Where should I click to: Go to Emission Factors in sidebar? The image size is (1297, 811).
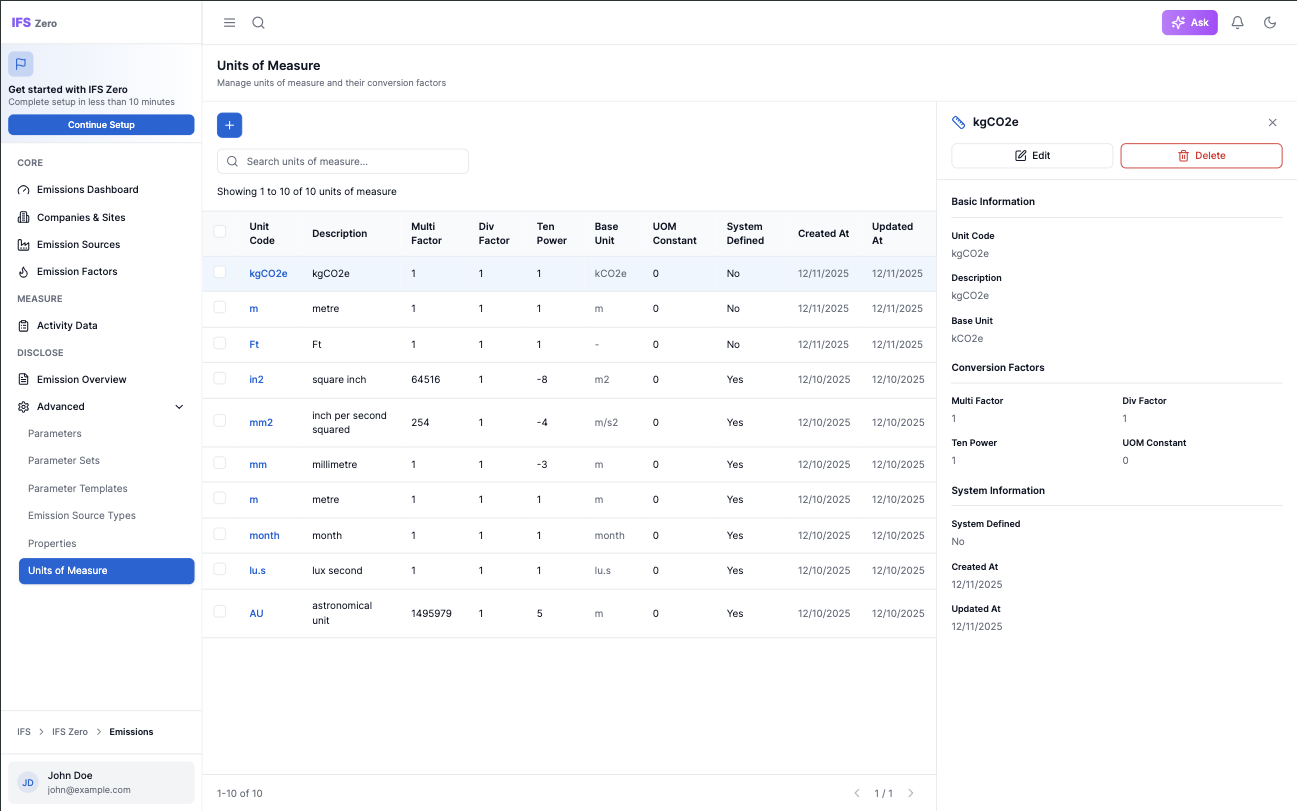coord(77,272)
